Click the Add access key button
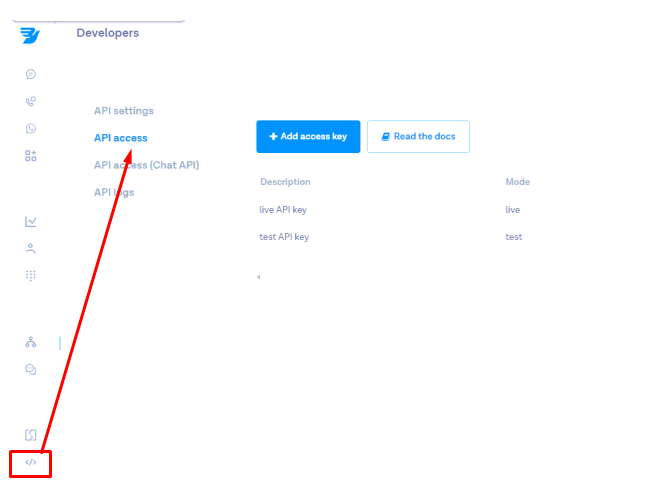 point(308,137)
